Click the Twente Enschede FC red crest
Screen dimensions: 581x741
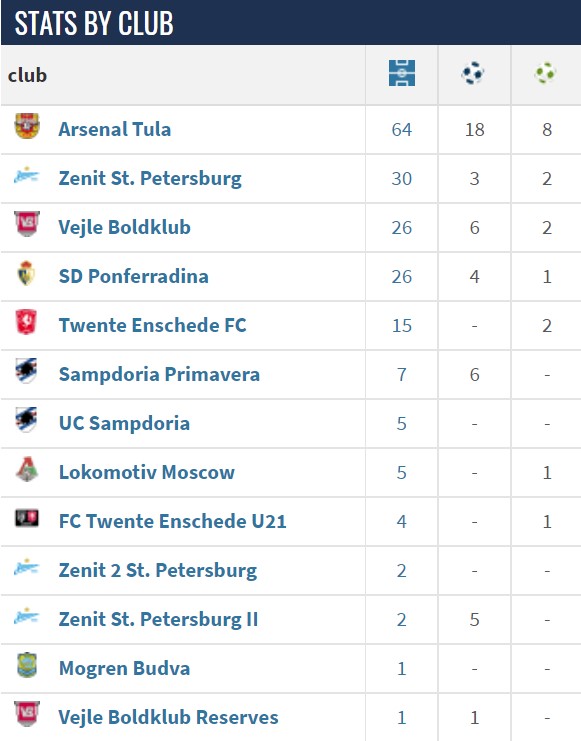[x=26, y=322]
